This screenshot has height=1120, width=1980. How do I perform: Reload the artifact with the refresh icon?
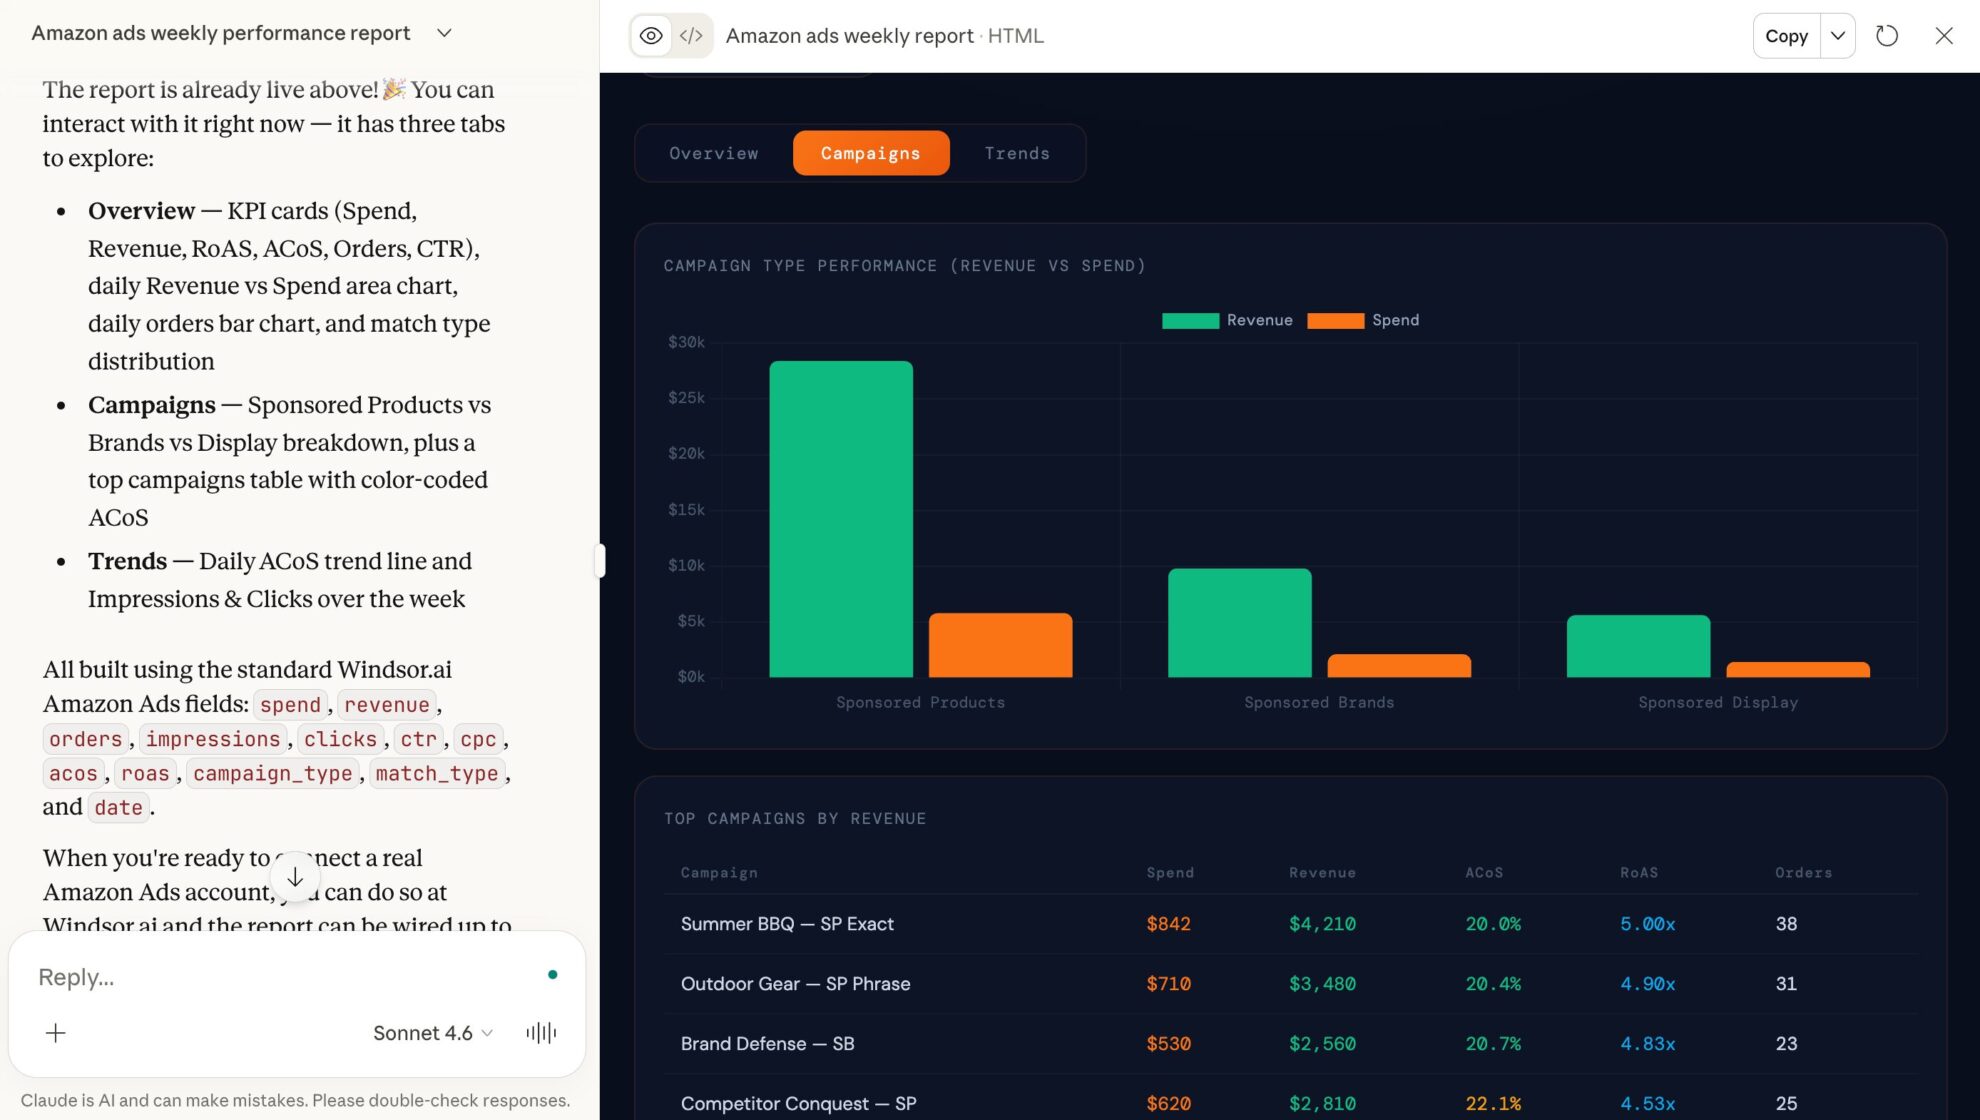(x=1887, y=36)
